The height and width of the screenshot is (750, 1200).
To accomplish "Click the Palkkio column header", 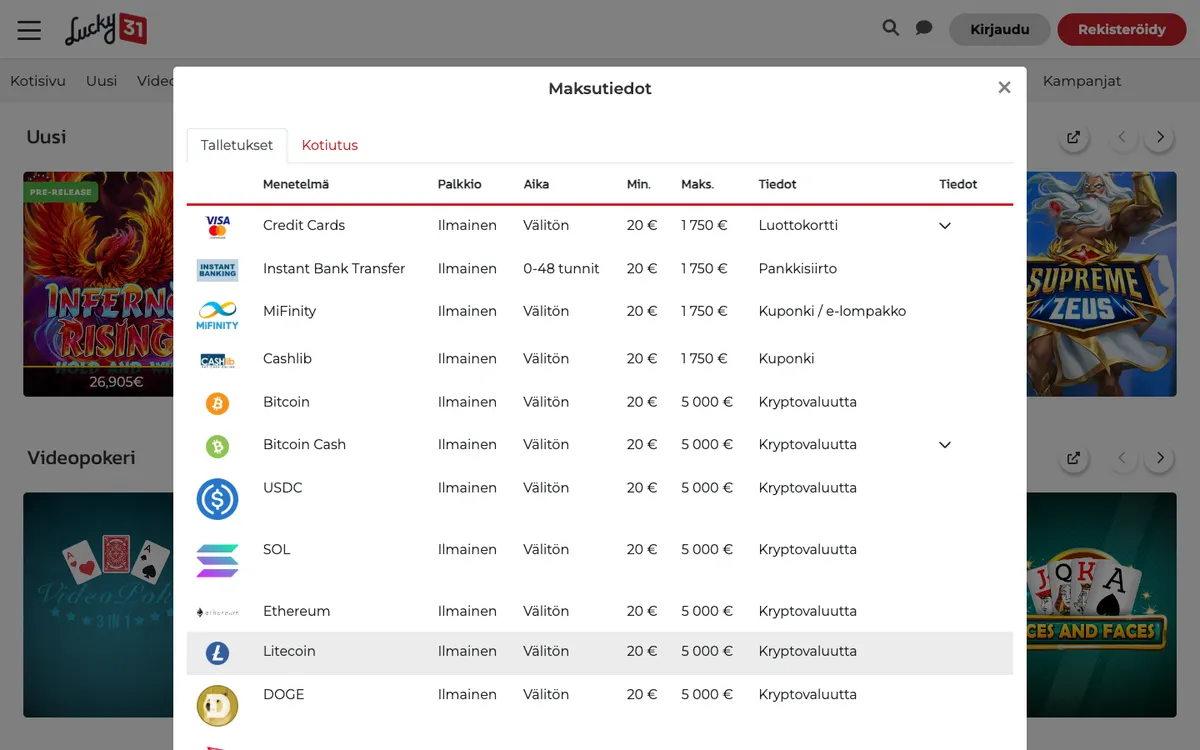I will pyautogui.click(x=460, y=184).
